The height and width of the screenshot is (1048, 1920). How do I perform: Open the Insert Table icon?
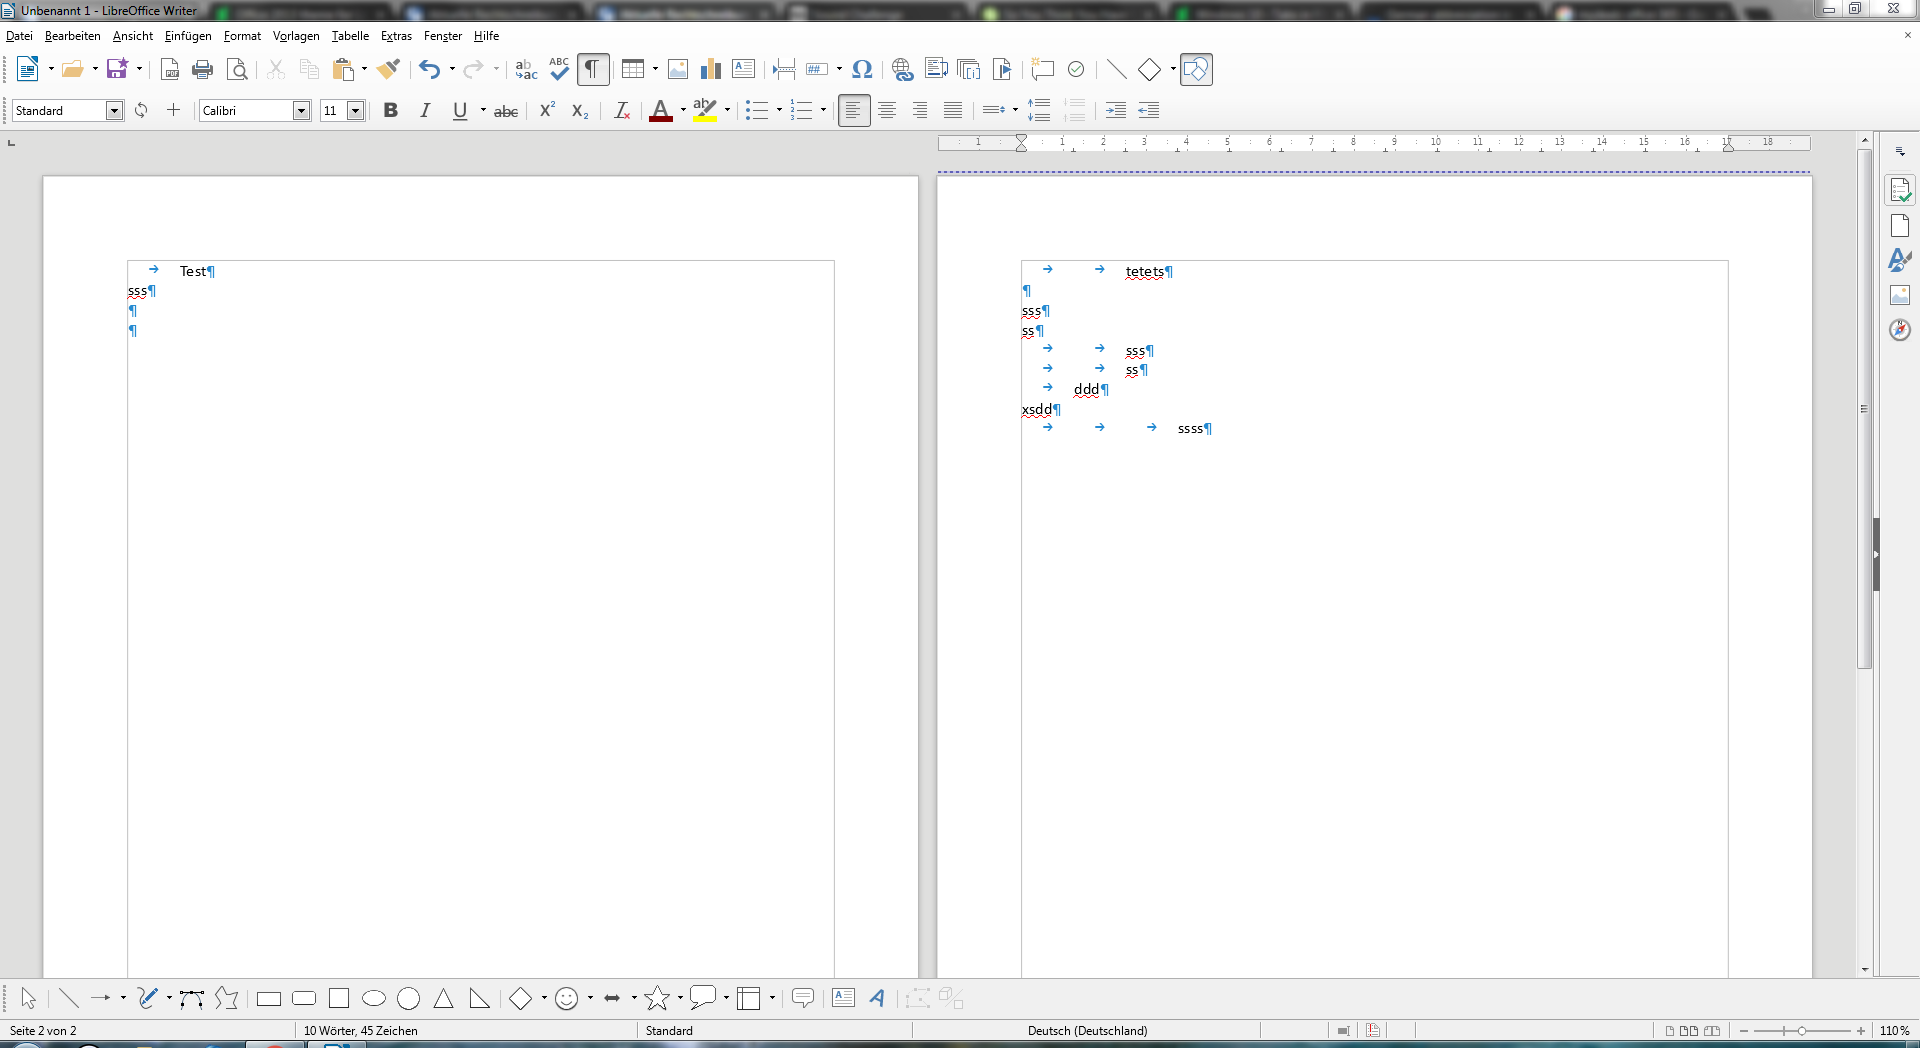point(632,69)
